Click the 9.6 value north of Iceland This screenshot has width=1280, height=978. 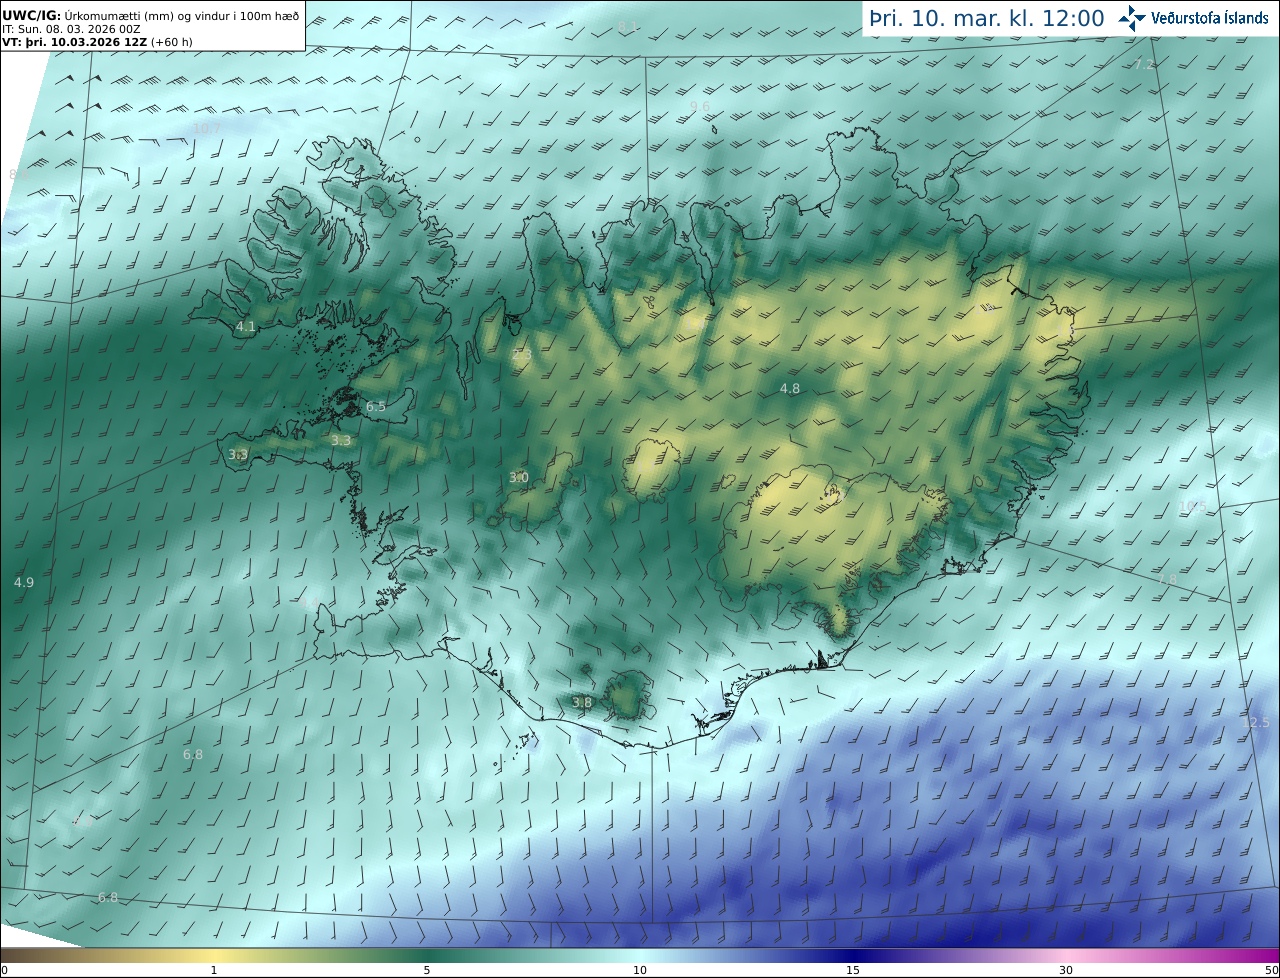(700, 106)
